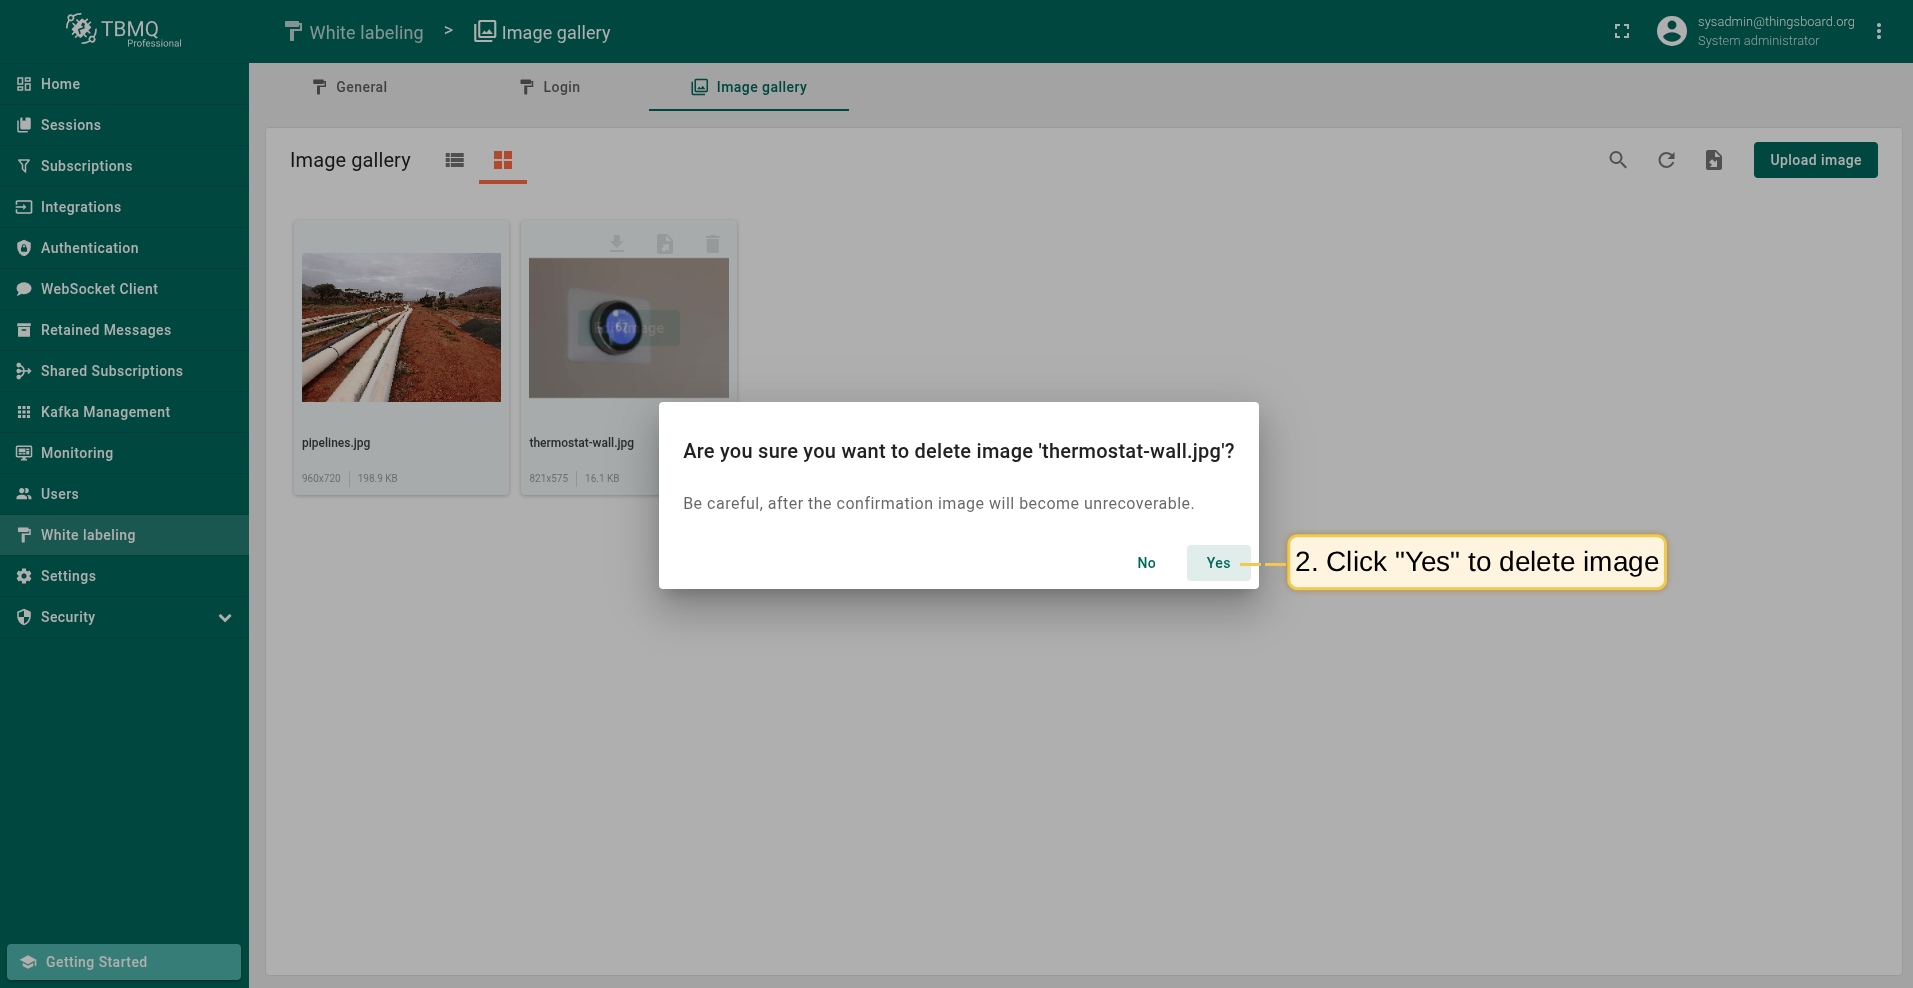This screenshot has width=1913, height=988.
Task: Switch to list view in image gallery
Action: [x=455, y=160]
